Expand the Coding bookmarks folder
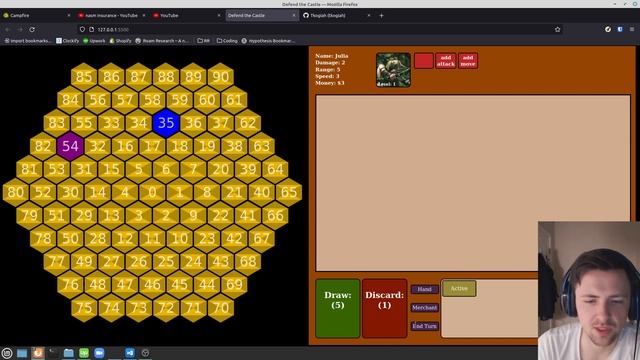The width and height of the screenshot is (640, 360). 227,41
